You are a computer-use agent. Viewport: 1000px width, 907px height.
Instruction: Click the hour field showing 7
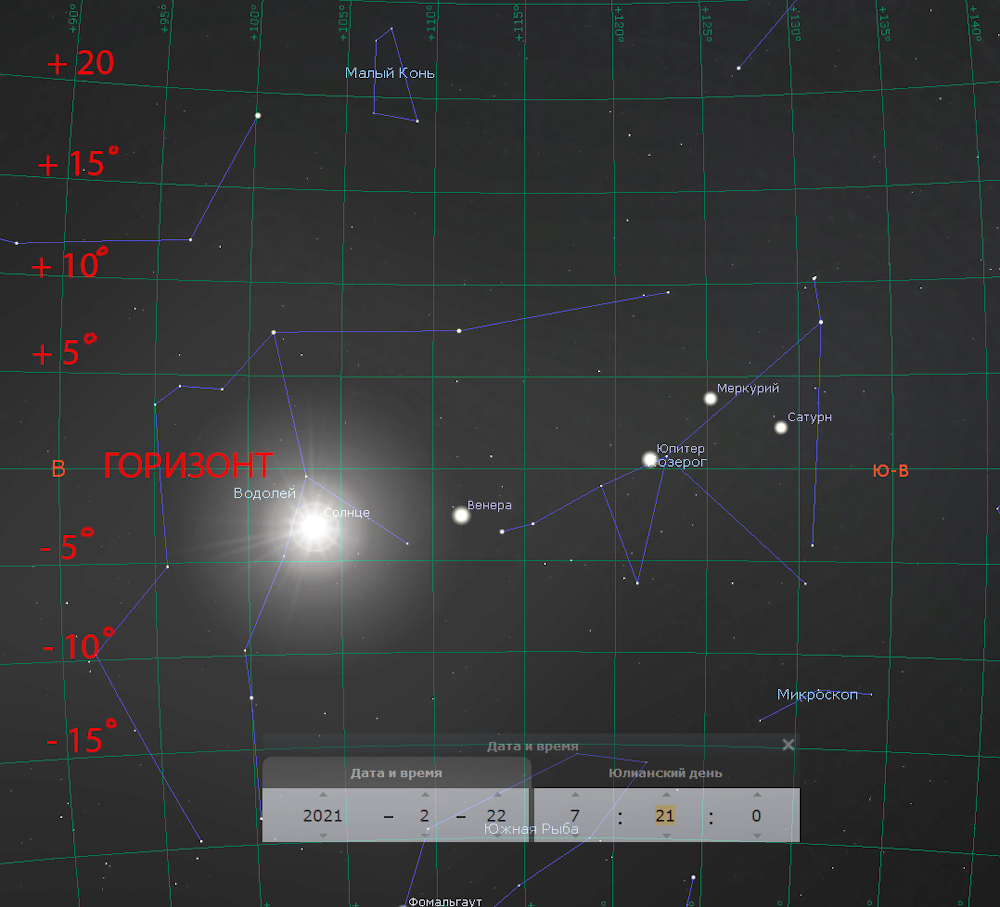[575, 816]
